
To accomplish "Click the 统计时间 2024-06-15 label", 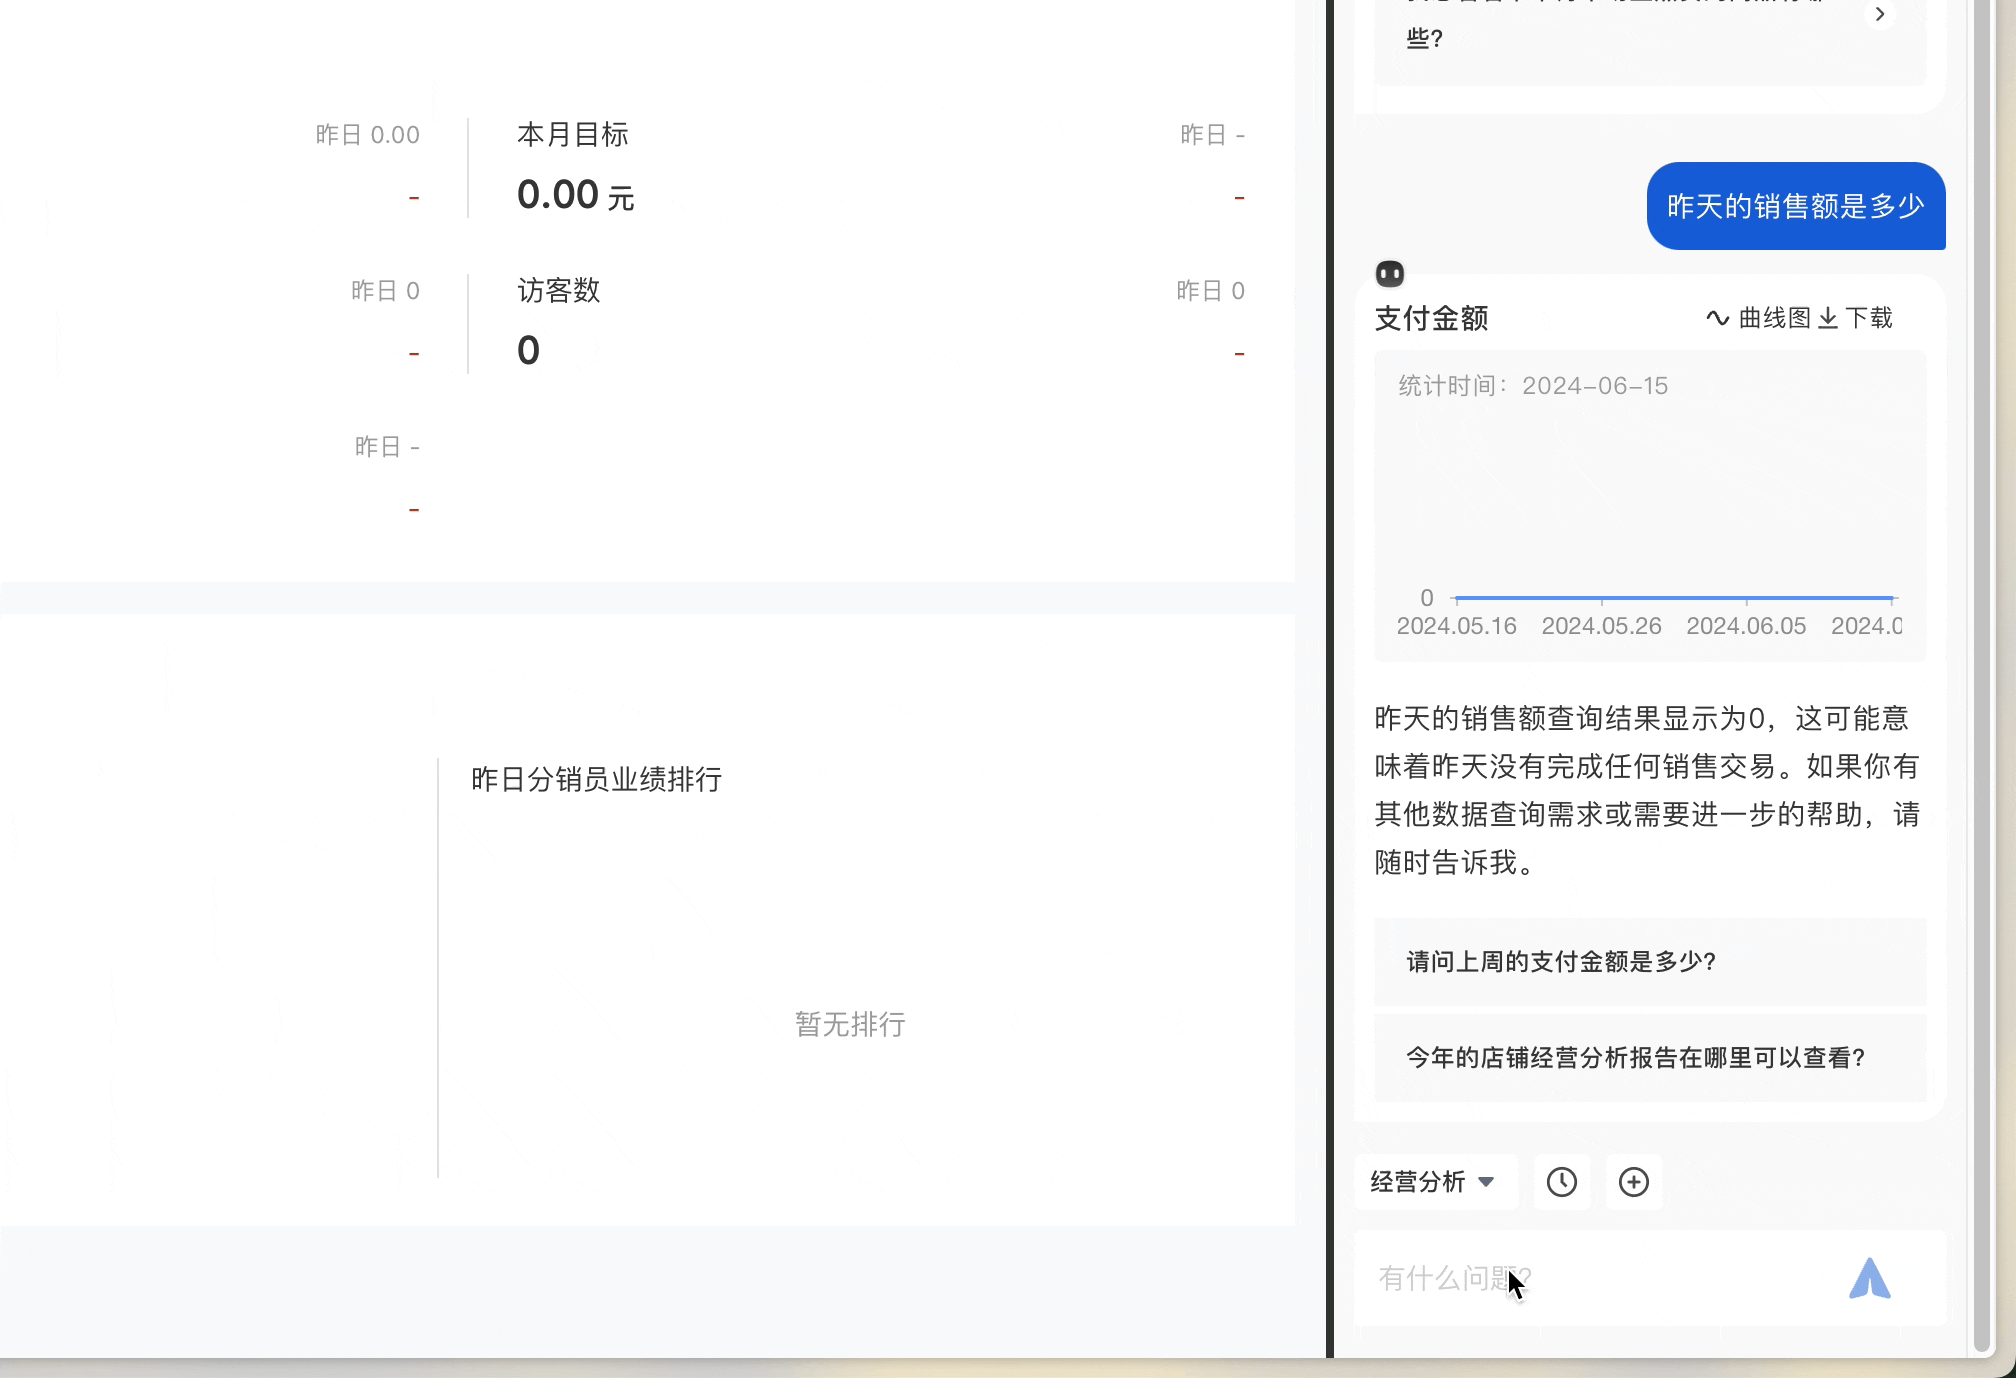I will [x=1533, y=386].
